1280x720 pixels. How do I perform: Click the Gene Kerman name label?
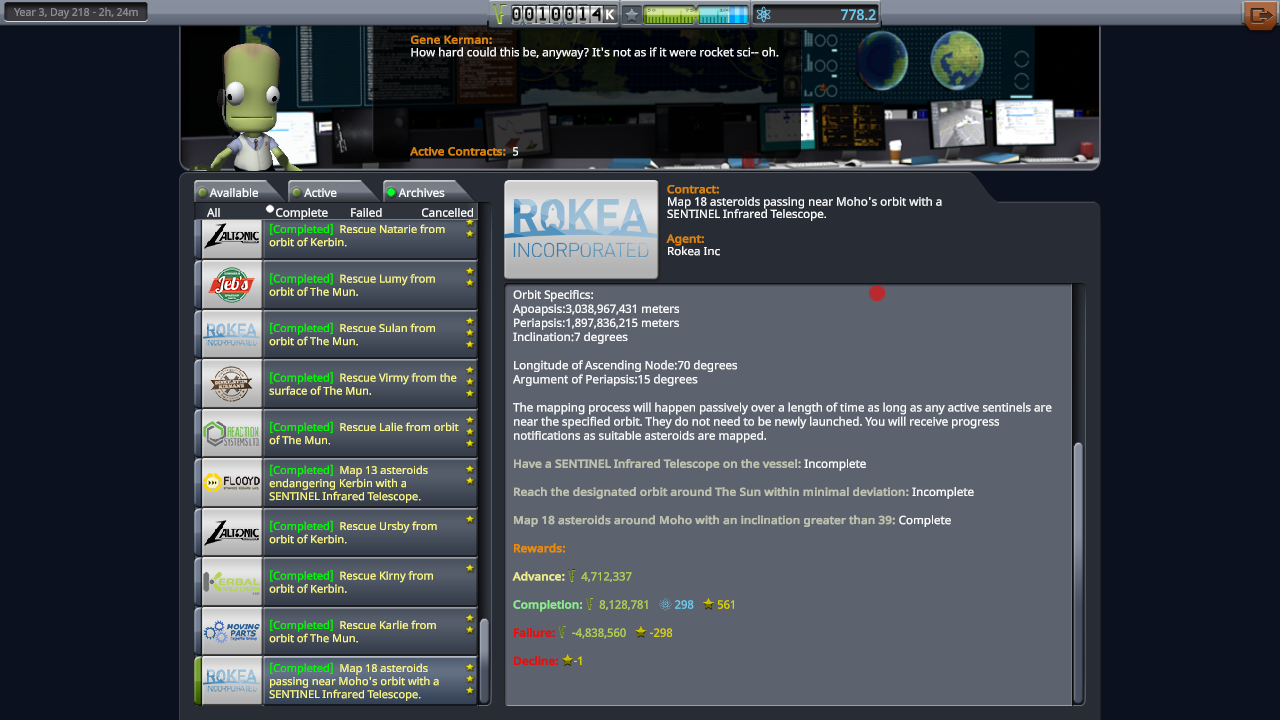coord(451,40)
